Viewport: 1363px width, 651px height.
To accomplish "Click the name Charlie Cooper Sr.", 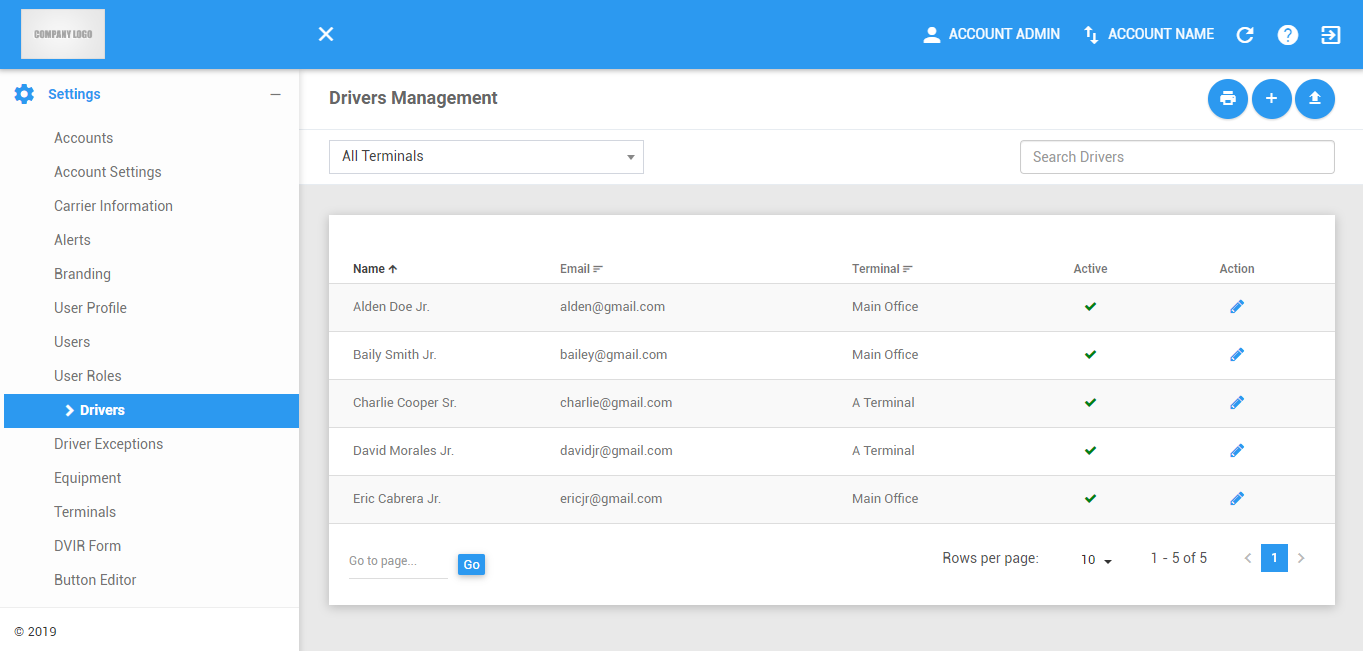I will click(x=405, y=403).
